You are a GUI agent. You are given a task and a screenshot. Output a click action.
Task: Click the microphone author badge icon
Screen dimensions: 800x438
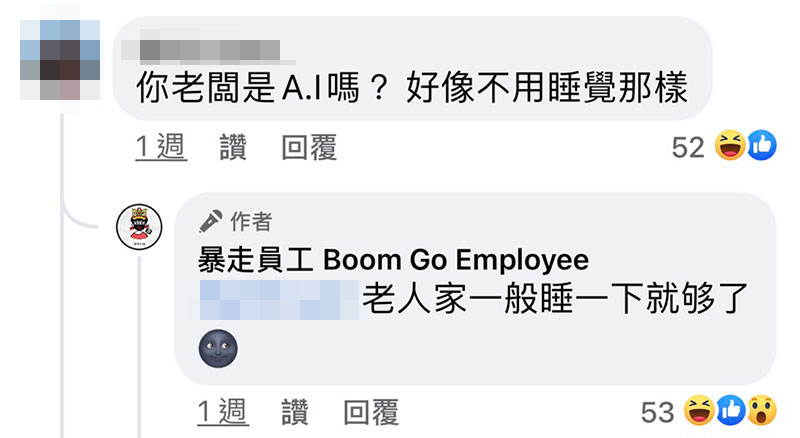(x=210, y=221)
